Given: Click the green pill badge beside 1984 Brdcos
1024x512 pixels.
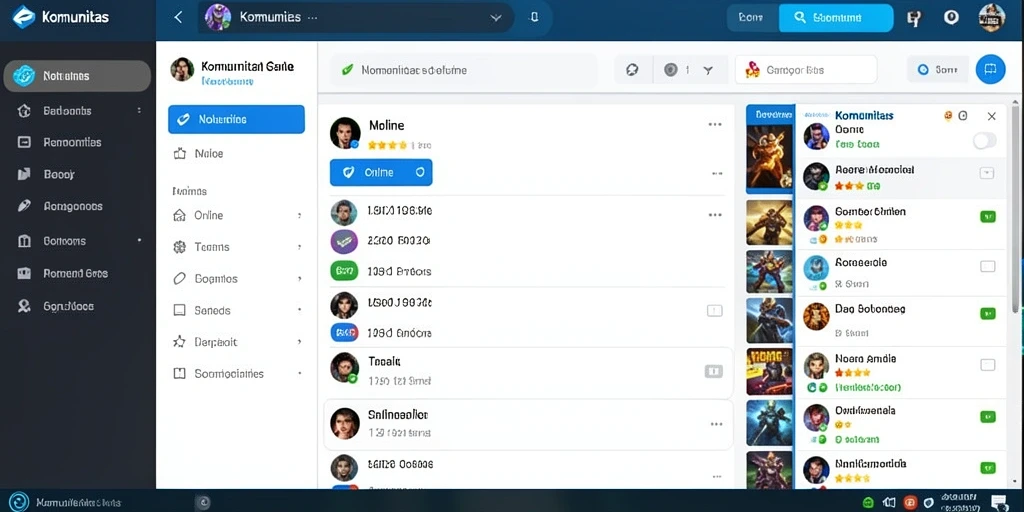Looking at the screenshot, I should coord(344,270).
